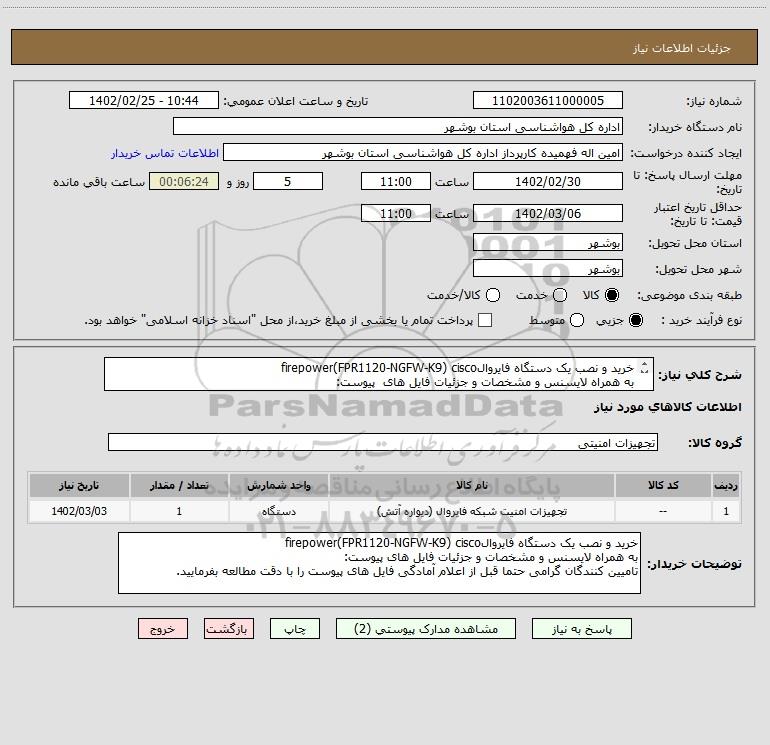Toggle the اسناد خزانه اسلامی payment checkbox
The height and width of the screenshot is (745, 770).
(x=485, y=320)
